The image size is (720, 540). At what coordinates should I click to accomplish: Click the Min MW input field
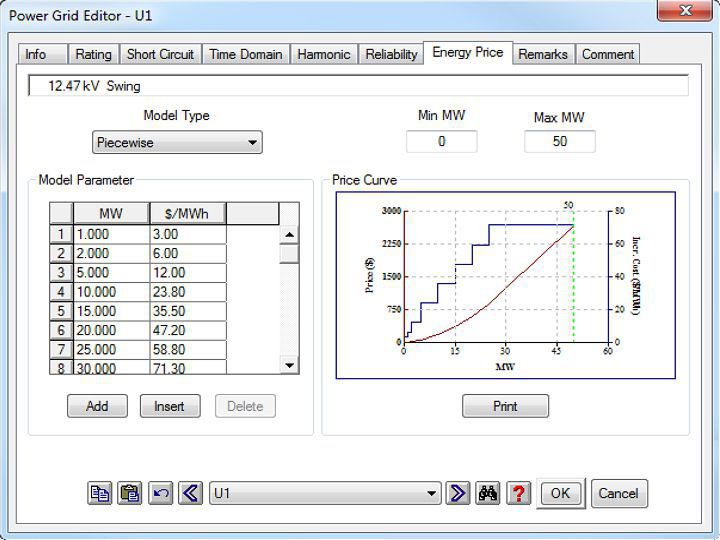pos(441,142)
